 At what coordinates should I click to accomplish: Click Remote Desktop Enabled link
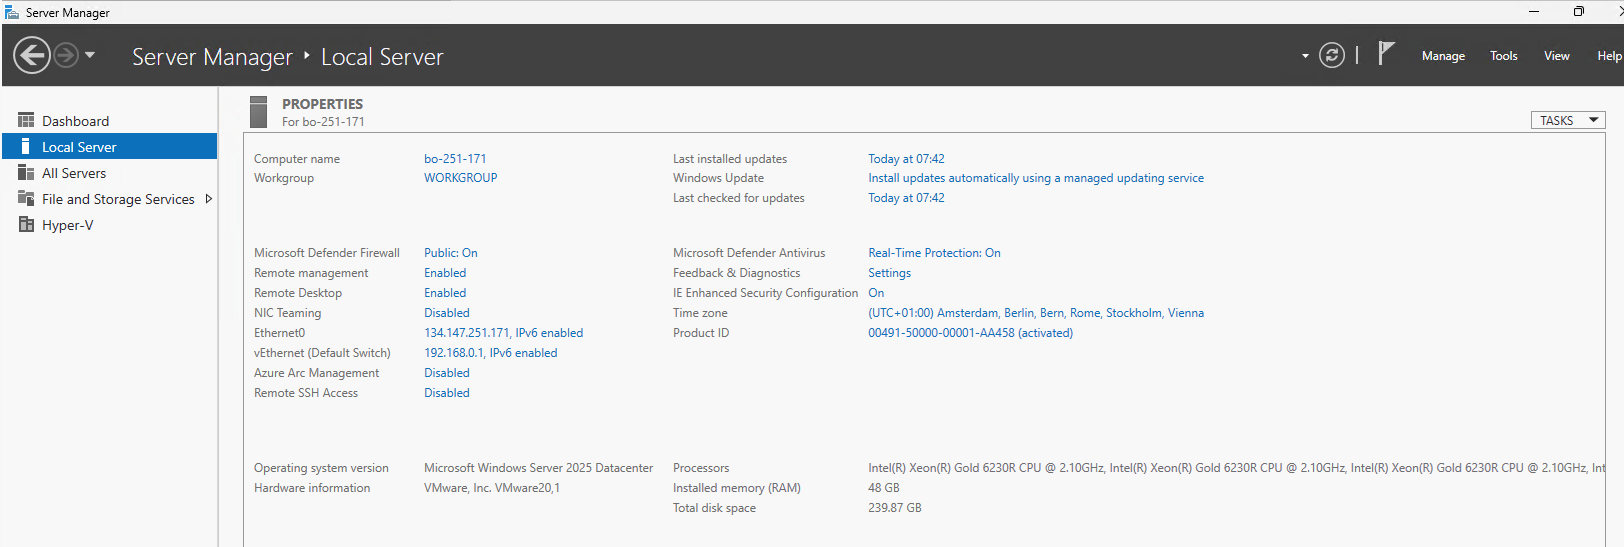pyautogui.click(x=445, y=293)
